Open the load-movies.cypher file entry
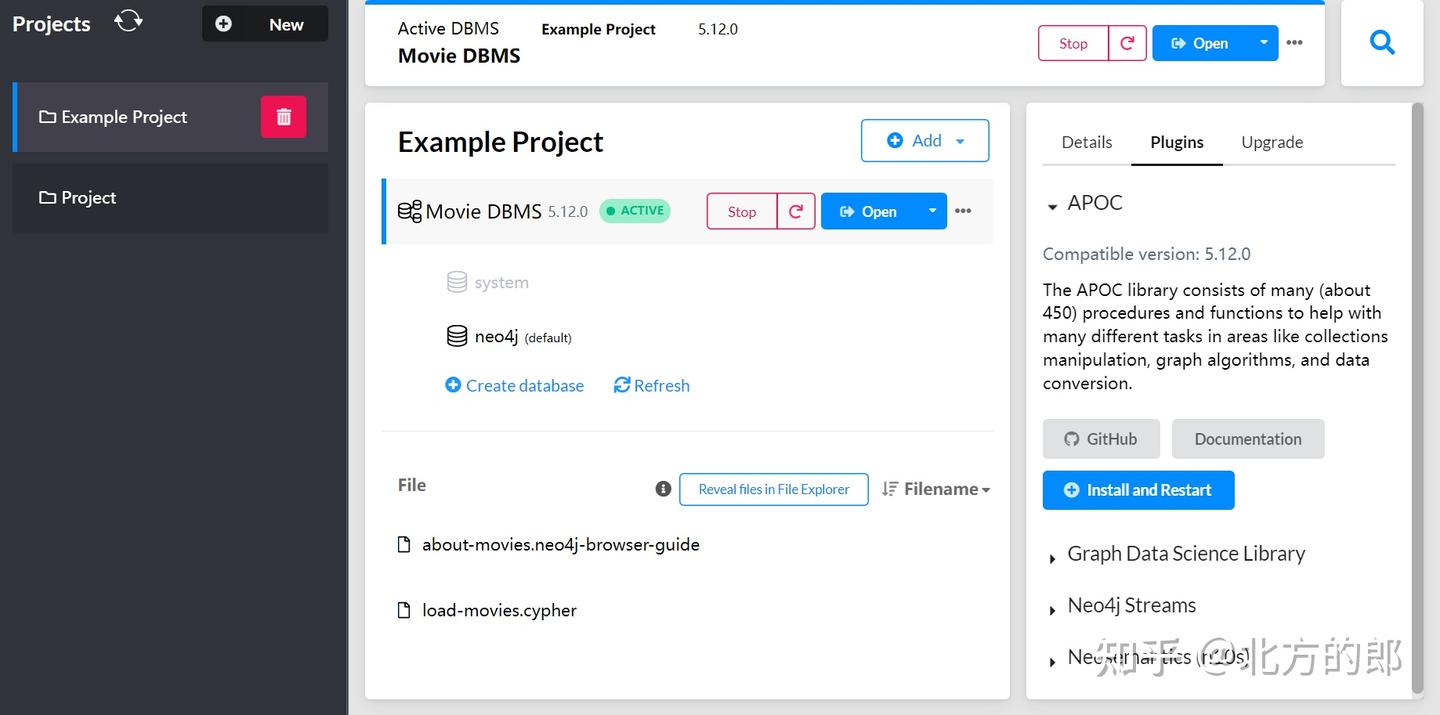The width and height of the screenshot is (1440, 715). click(499, 610)
